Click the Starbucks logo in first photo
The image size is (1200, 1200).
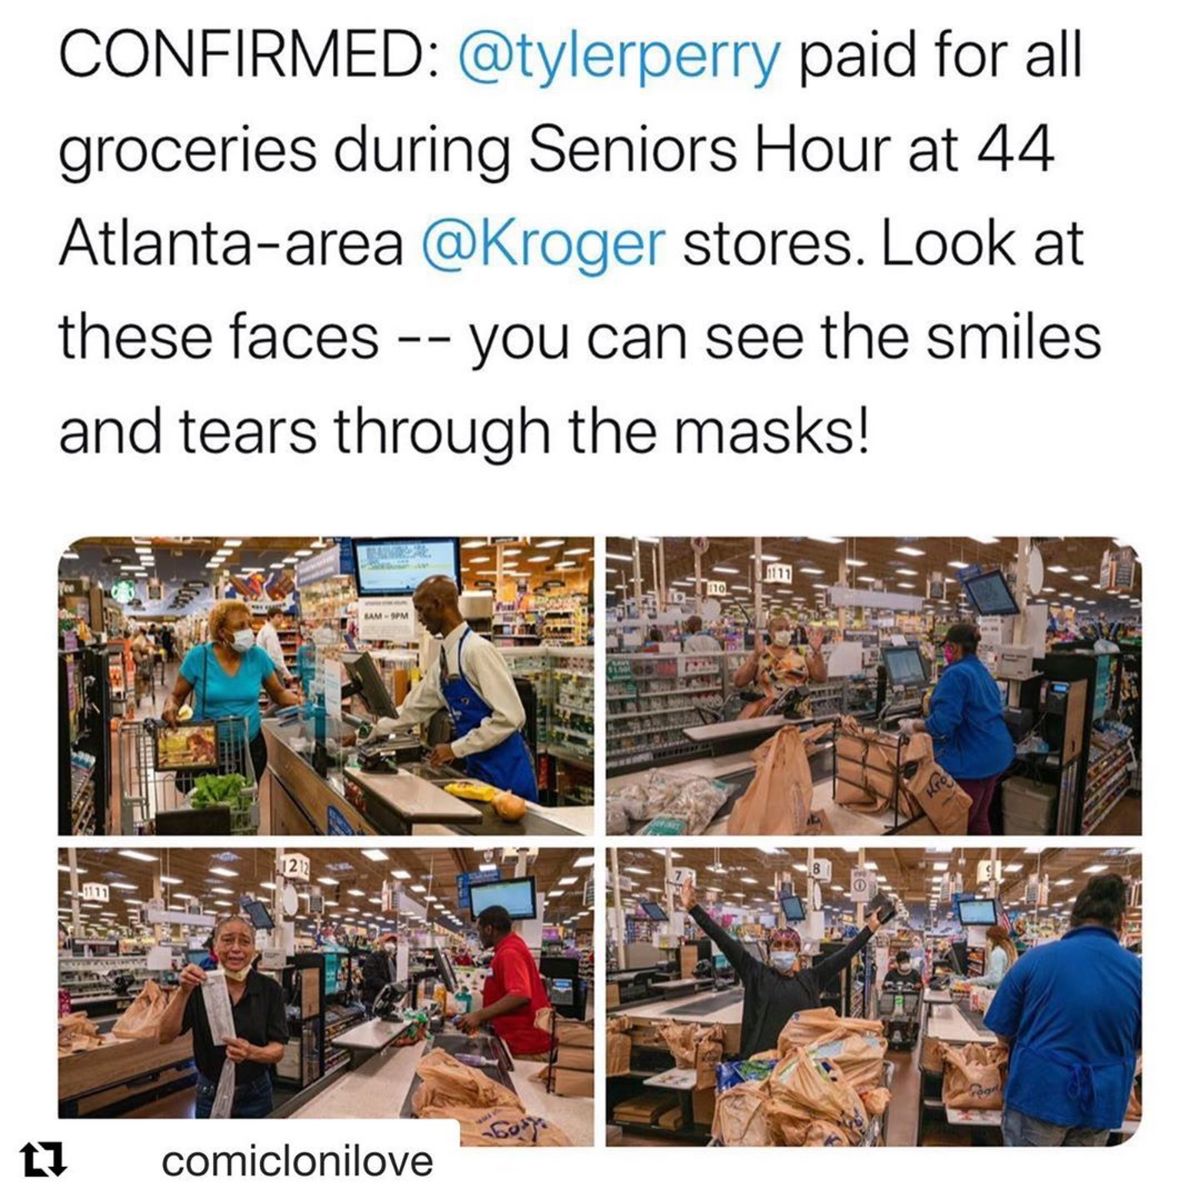[123, 592]
